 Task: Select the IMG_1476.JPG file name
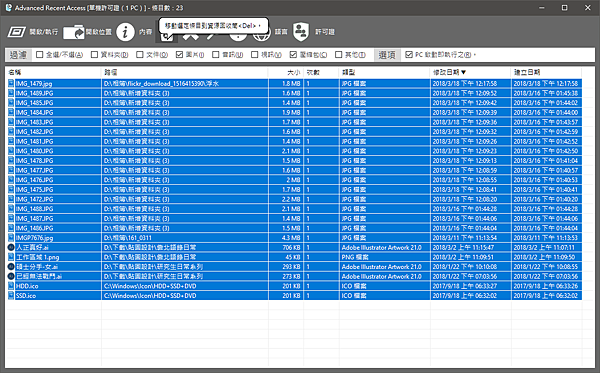tap(34, 180)
